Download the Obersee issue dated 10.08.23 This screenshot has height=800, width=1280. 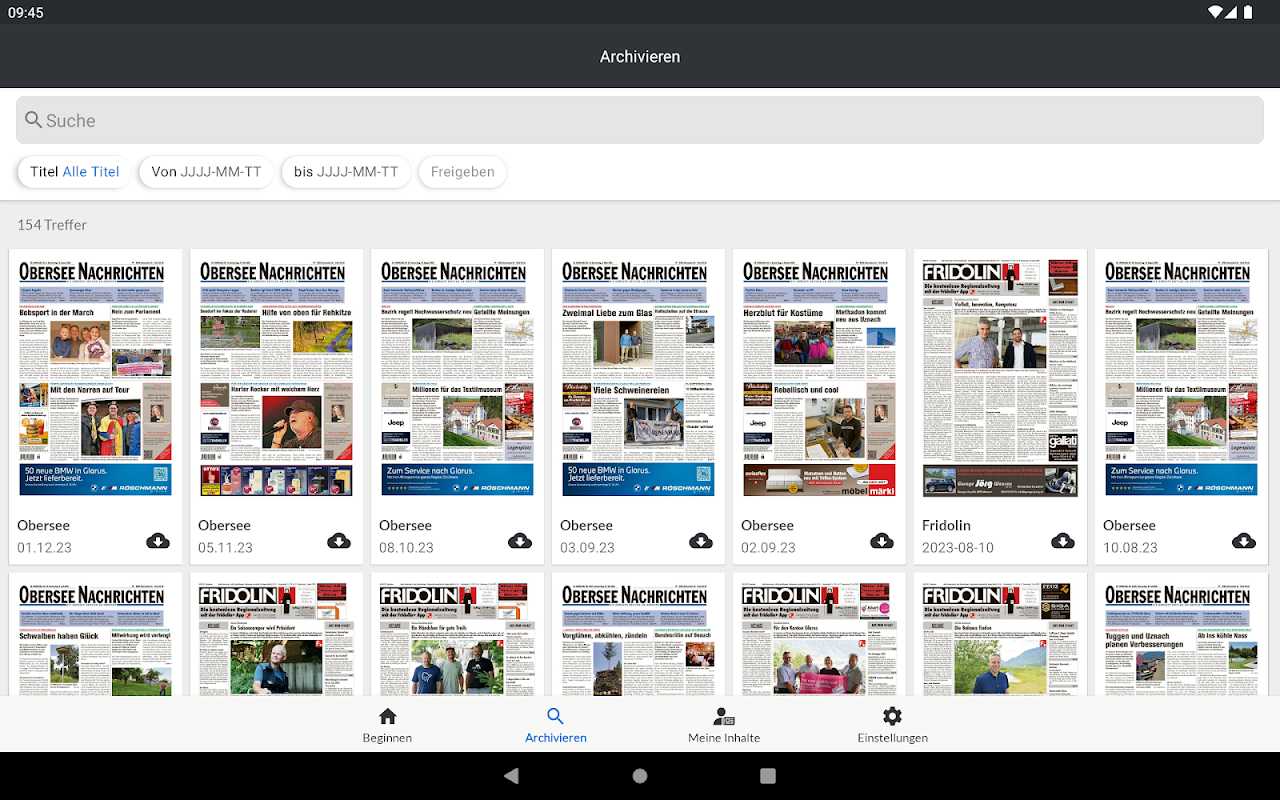click(x=1244, y=541)
